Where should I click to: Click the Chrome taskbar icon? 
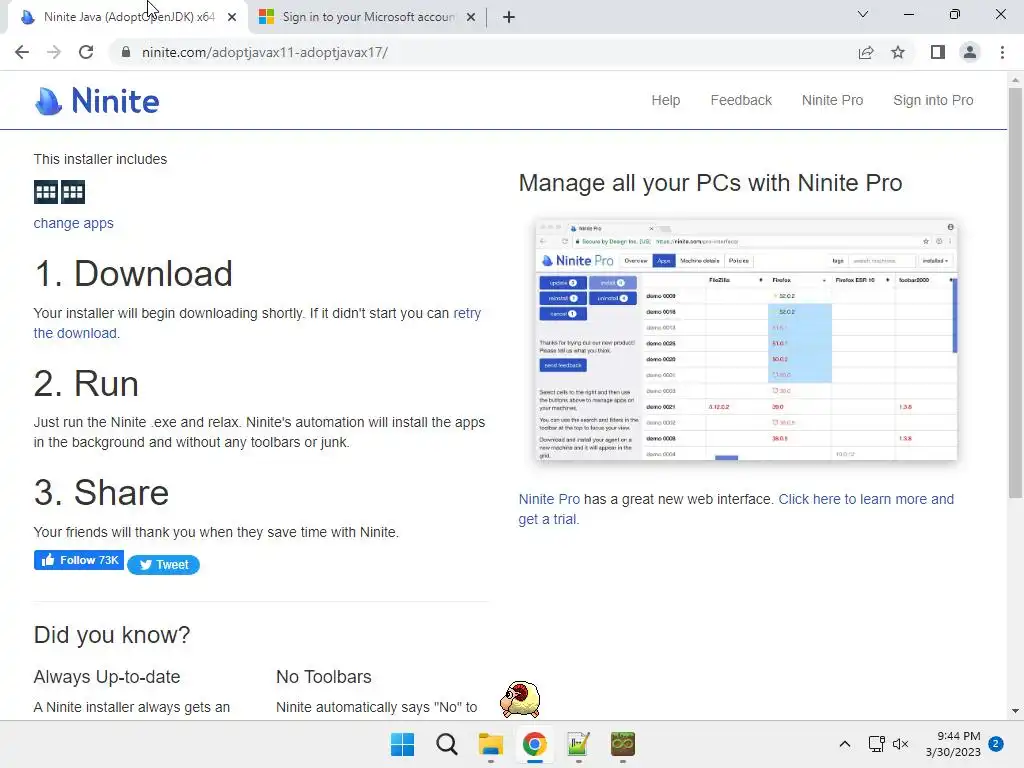534,744
